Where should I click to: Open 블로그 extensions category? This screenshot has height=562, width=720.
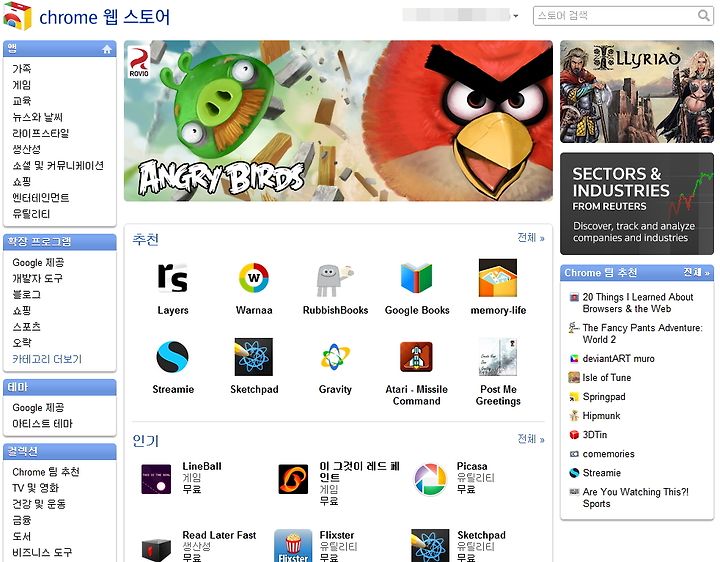click(27, 294)
